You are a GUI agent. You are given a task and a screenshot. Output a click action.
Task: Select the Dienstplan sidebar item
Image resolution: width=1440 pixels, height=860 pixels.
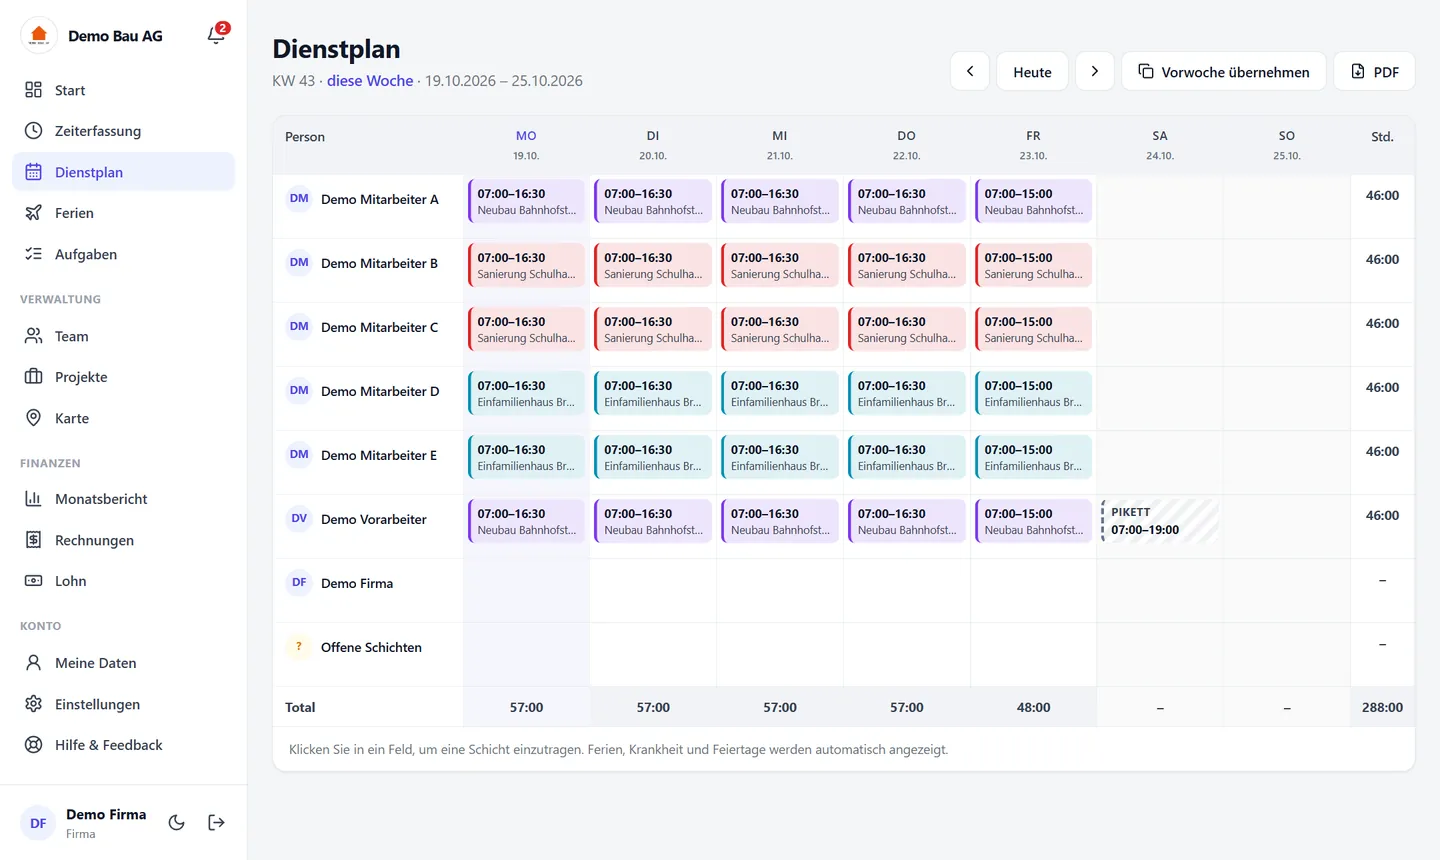click(x=123, y=172)
